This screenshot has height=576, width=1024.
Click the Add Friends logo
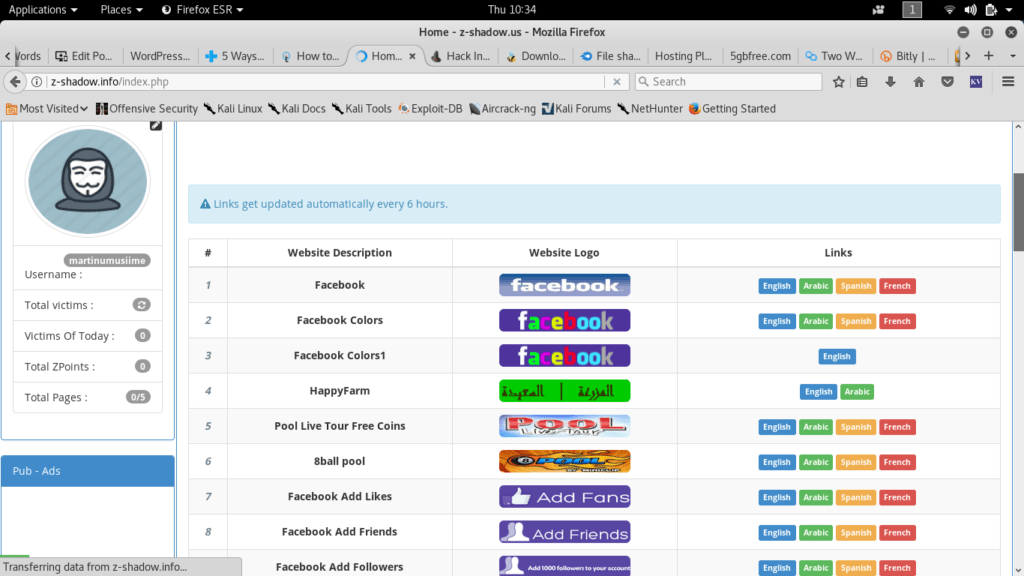[x=564, y=532]
